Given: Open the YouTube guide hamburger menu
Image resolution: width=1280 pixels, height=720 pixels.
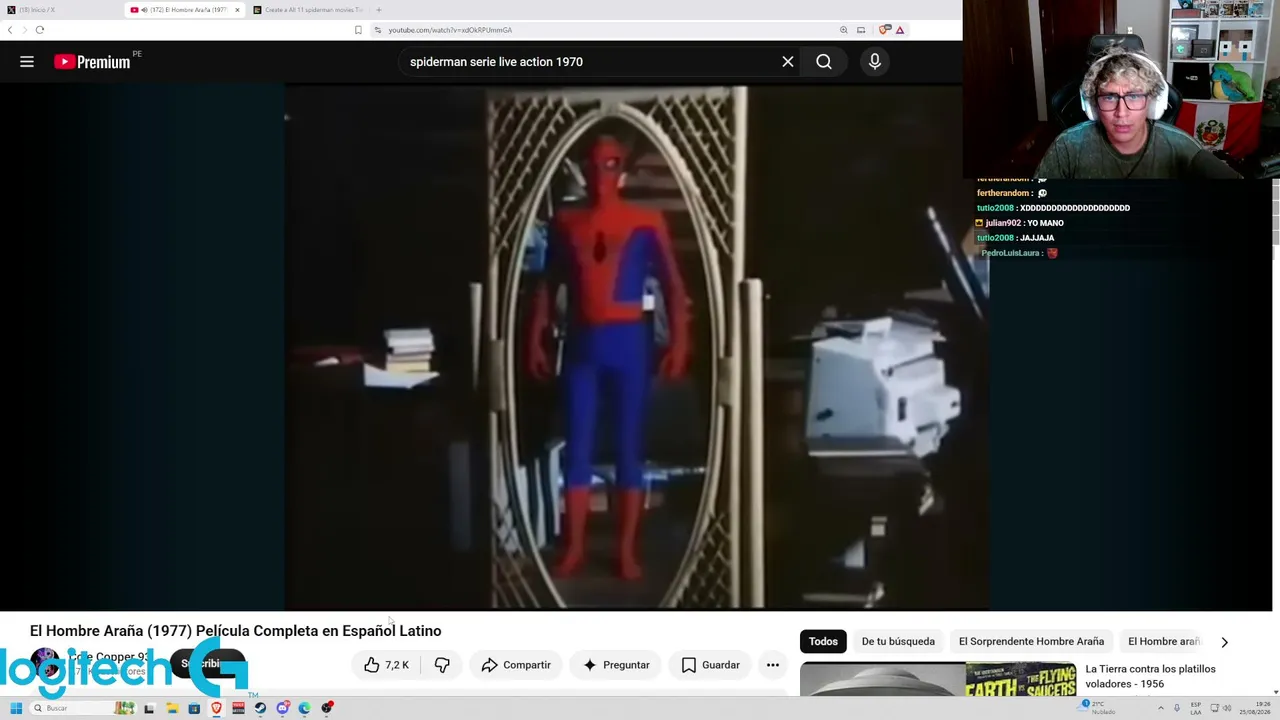Looking at the screenshot, I should [27, 62].
